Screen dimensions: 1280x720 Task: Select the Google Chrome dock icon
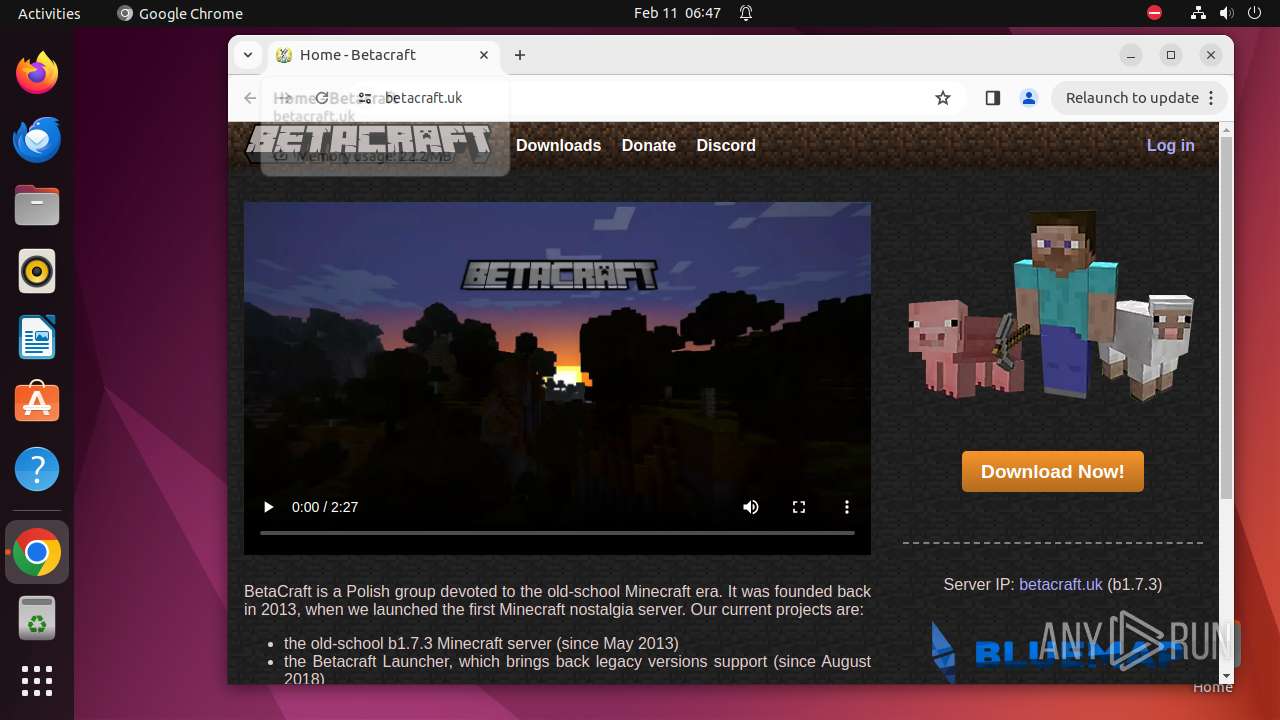[37, 552]
